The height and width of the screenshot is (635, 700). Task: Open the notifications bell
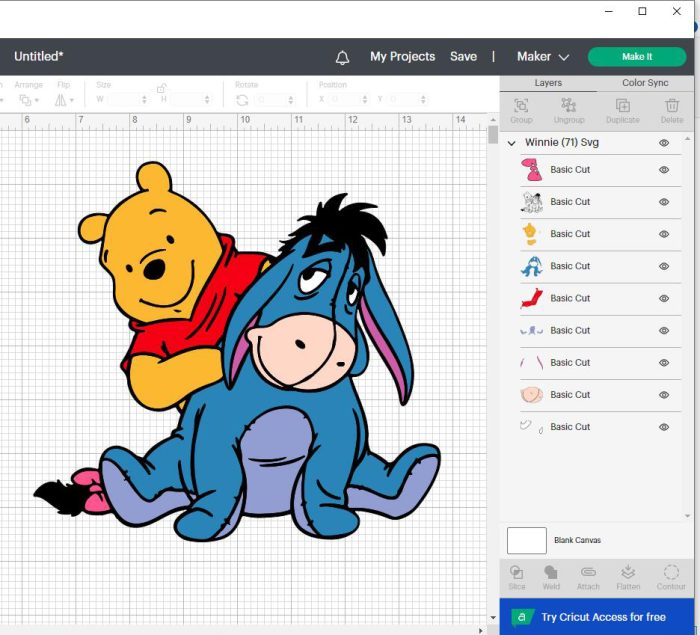[342, 57]
